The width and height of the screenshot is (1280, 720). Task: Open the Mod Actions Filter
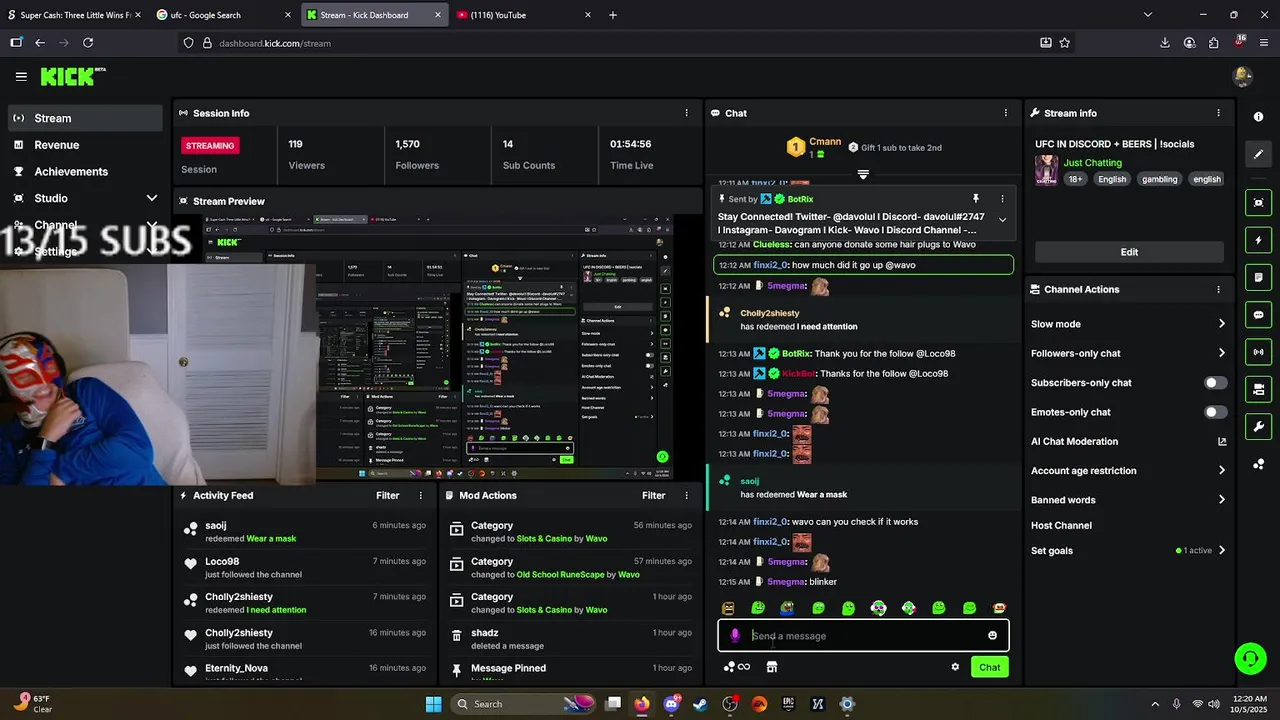654,495
